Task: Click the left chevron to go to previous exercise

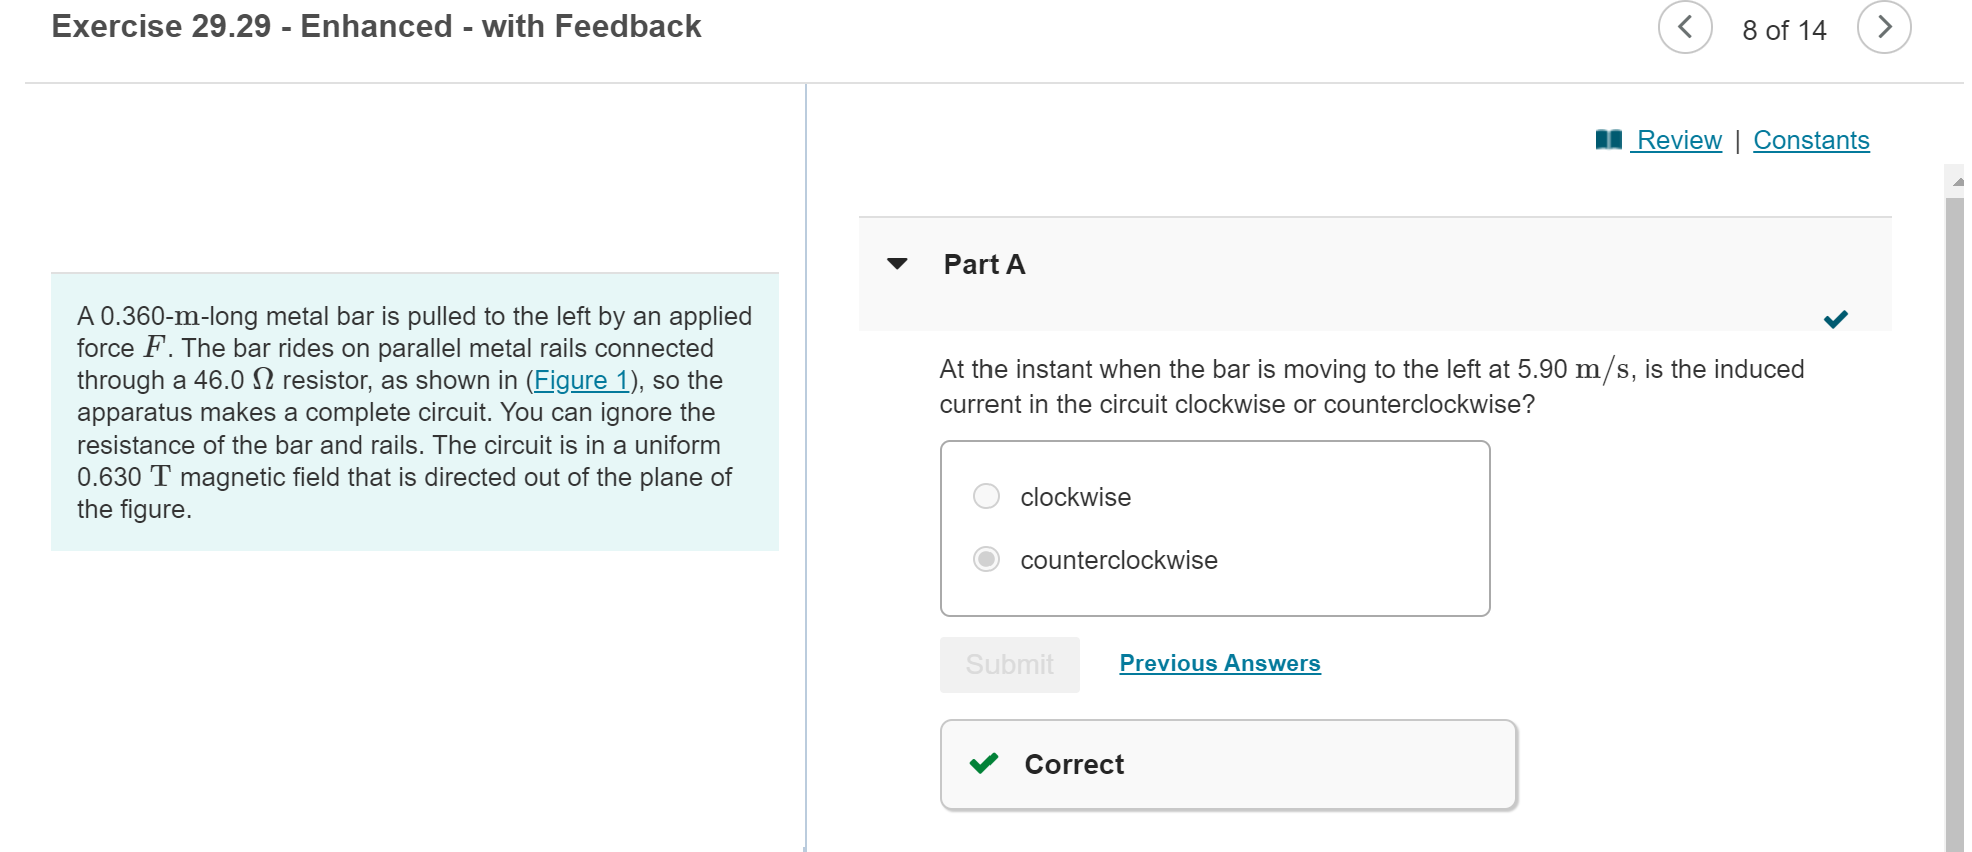Action: tap(1684, 27)
